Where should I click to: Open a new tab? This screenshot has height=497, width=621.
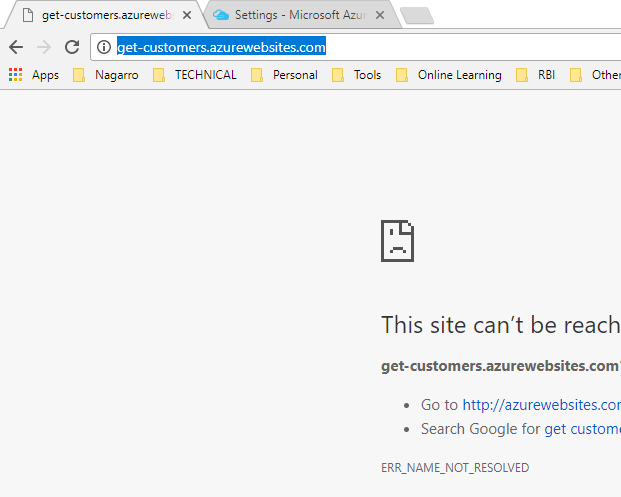tap(417, 16)
